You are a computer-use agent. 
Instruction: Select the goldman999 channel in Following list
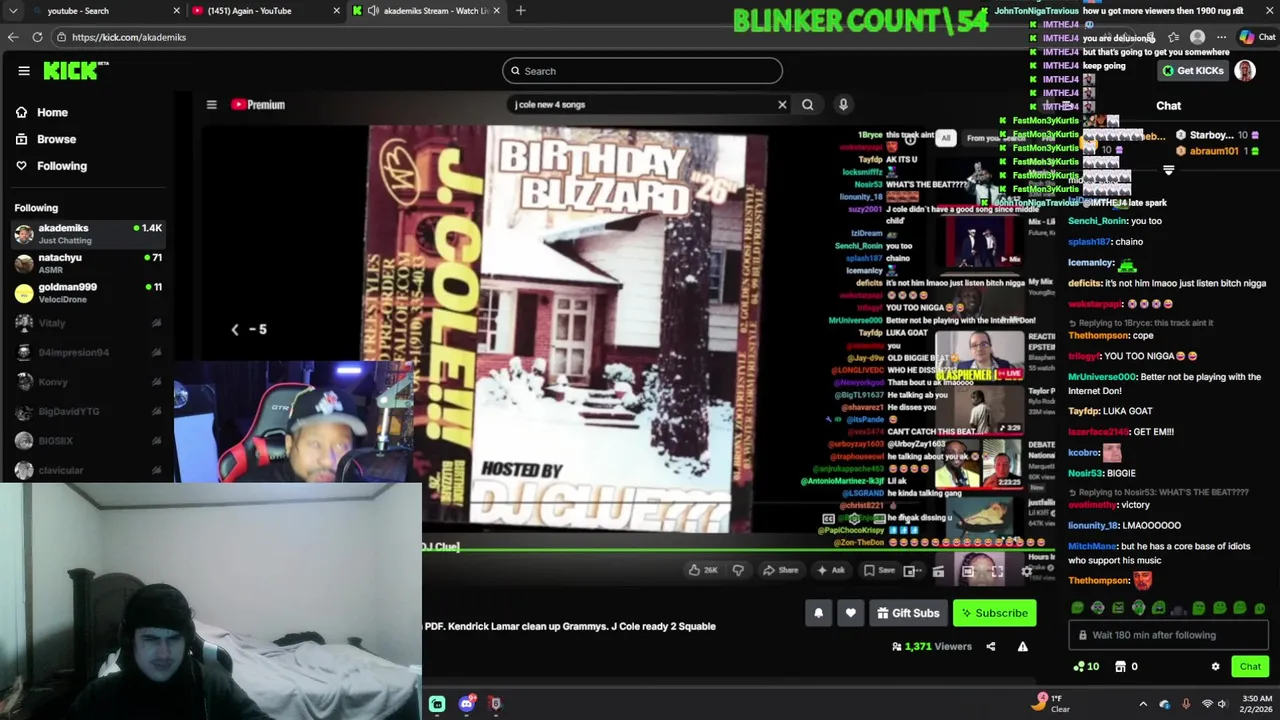click(88, 292)
